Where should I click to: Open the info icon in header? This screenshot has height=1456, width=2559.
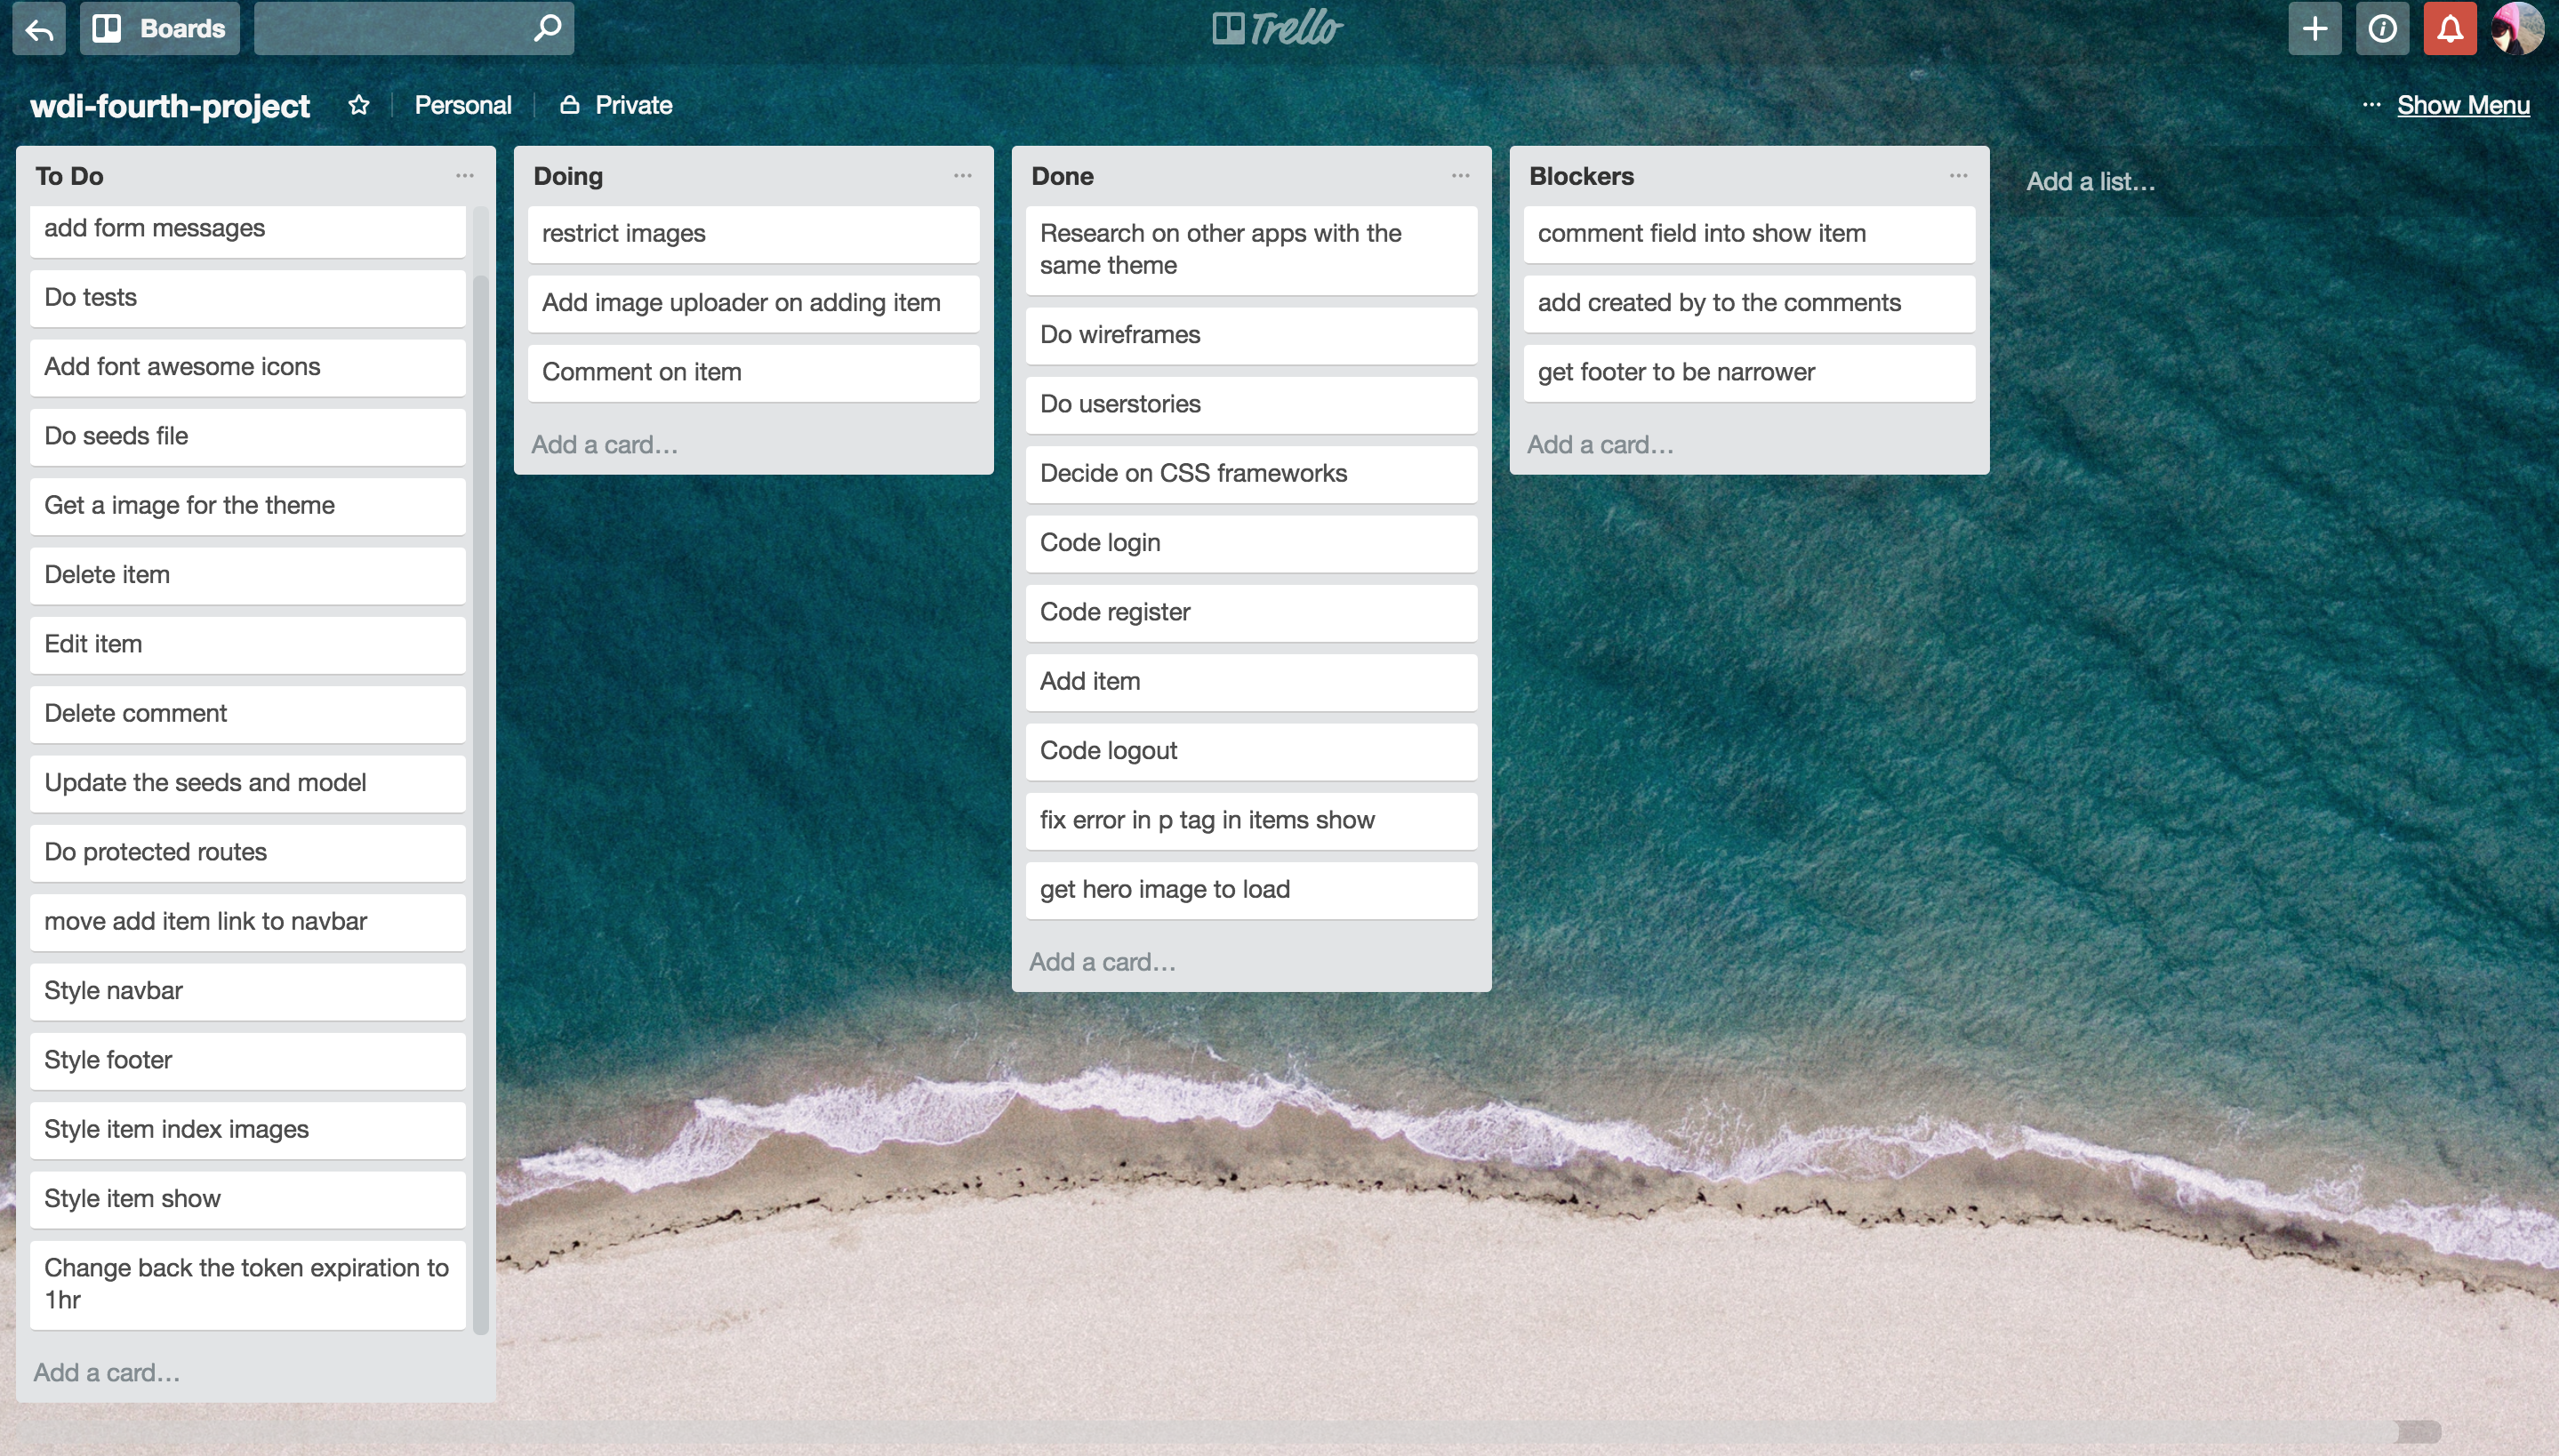(x=2382, y=29)
